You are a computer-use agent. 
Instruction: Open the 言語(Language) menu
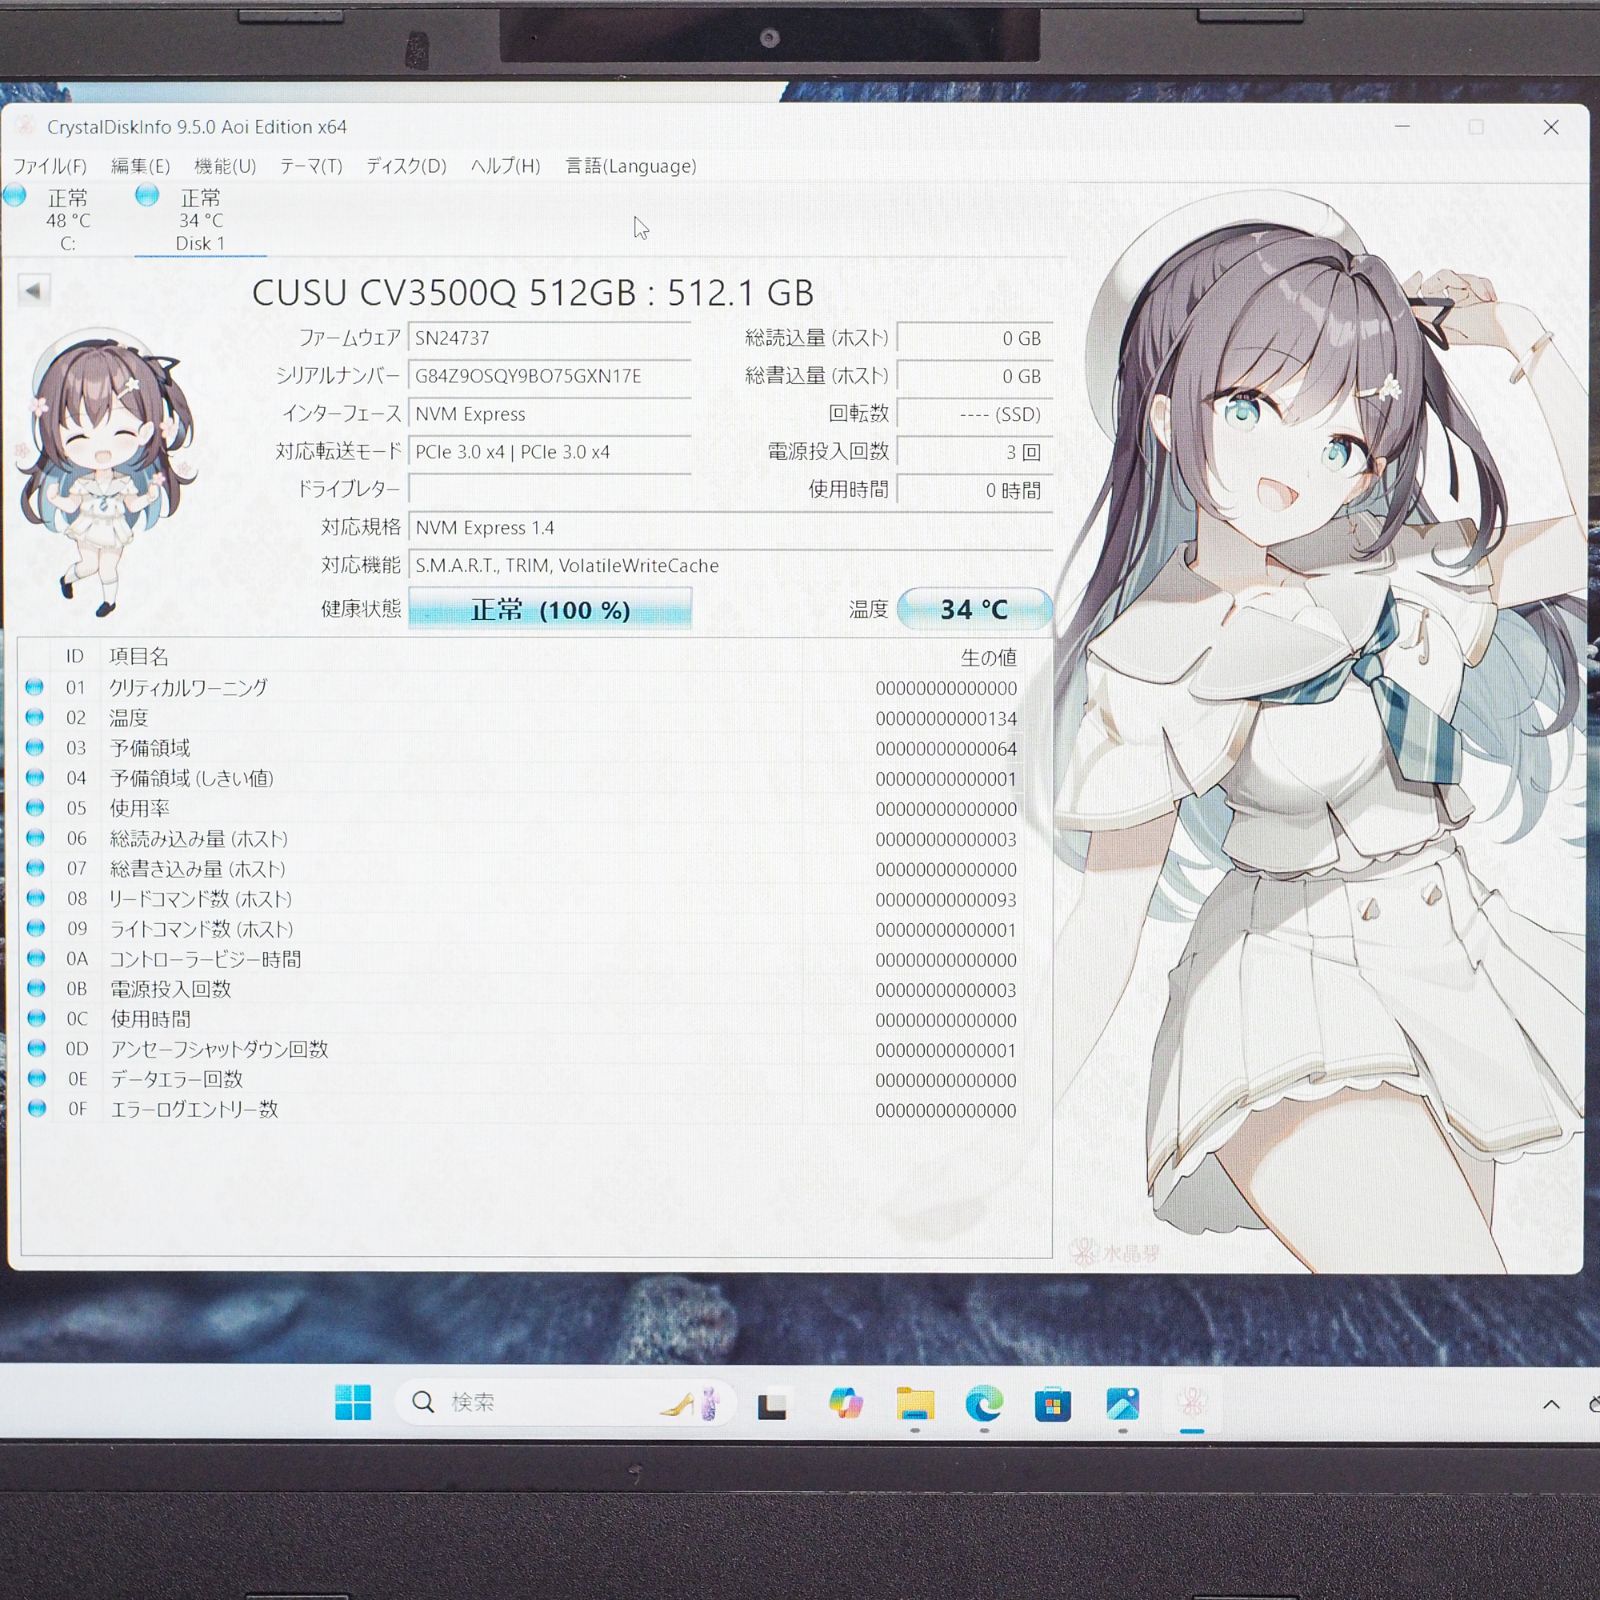[x=631, y=166]
